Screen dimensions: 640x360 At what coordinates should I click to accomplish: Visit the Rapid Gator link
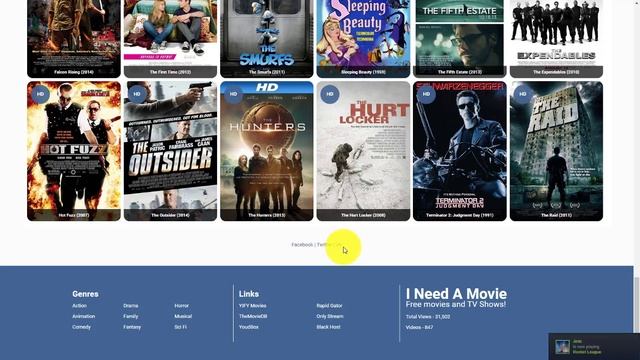pos(329,306)
